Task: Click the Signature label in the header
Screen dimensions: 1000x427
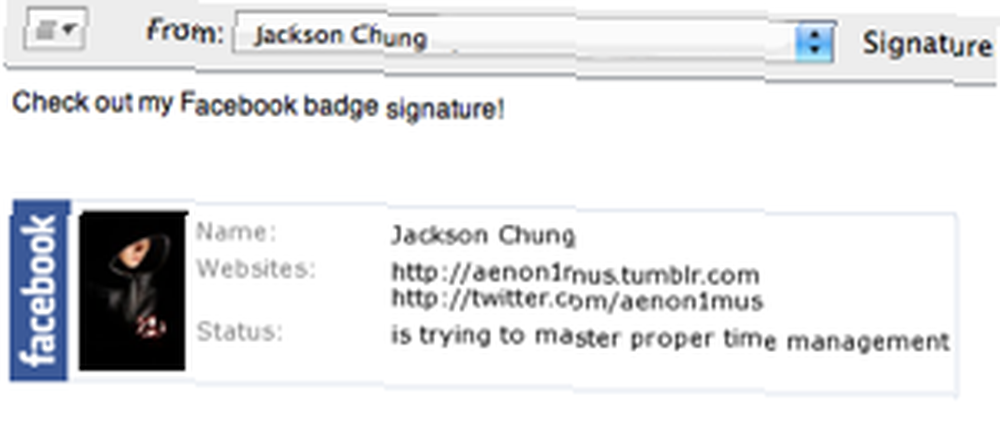Action: (x=927, y=45)
